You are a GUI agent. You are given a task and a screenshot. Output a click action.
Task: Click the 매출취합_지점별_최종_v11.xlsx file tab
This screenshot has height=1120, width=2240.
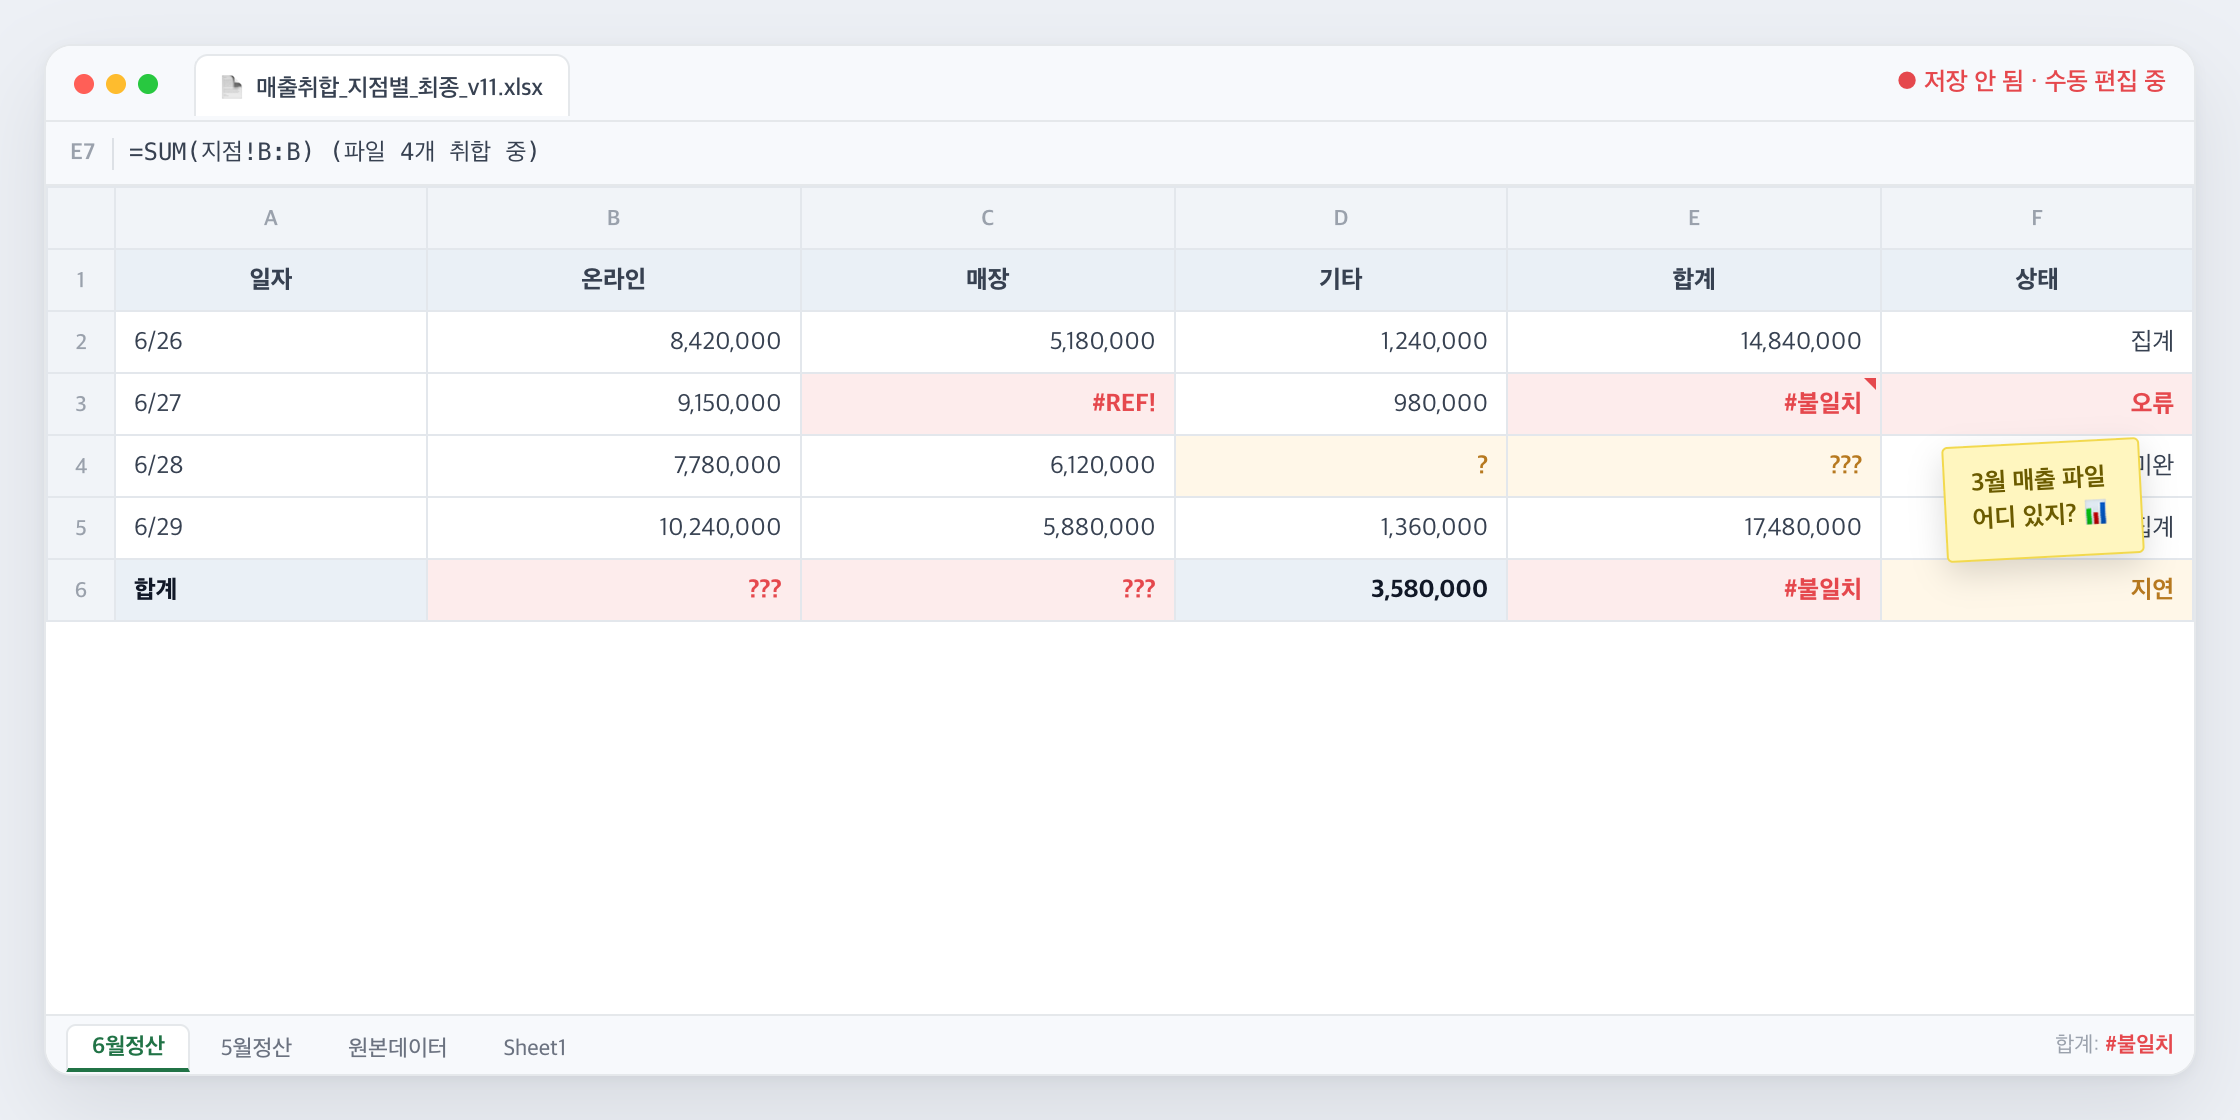point(382,87)
